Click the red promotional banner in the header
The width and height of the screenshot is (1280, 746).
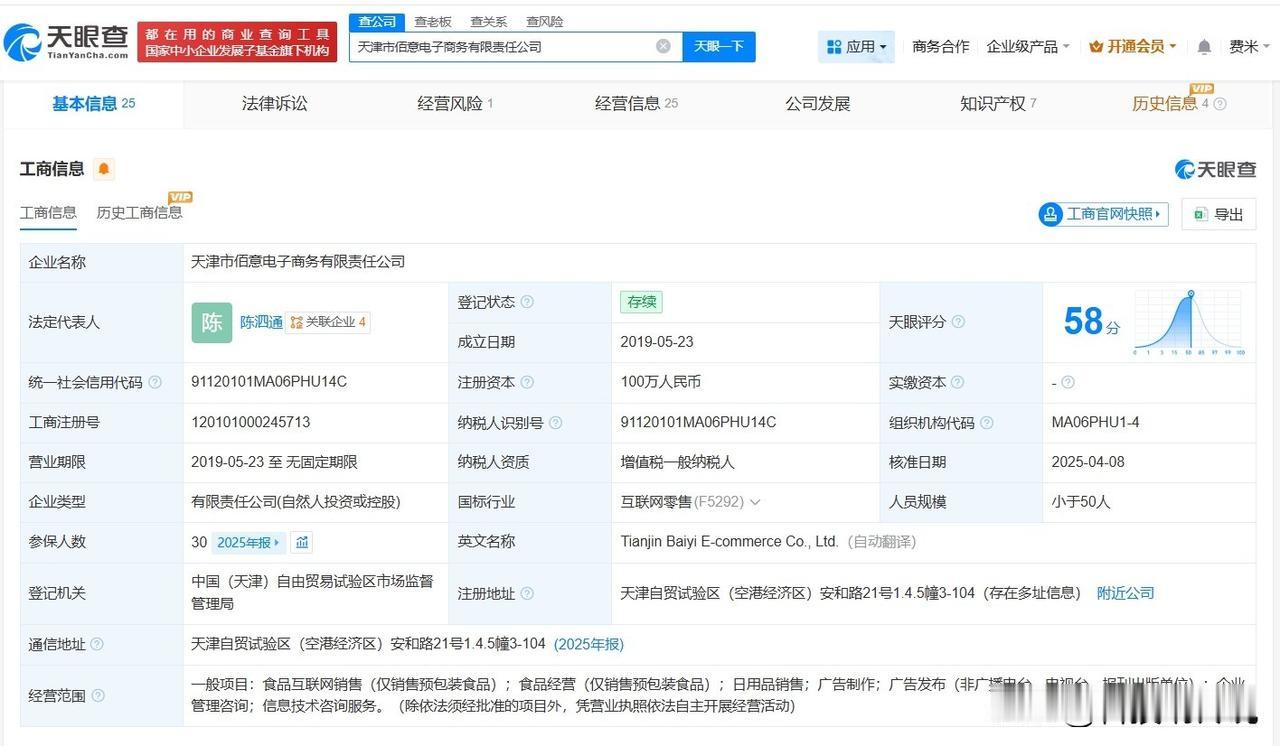(237, 42)
